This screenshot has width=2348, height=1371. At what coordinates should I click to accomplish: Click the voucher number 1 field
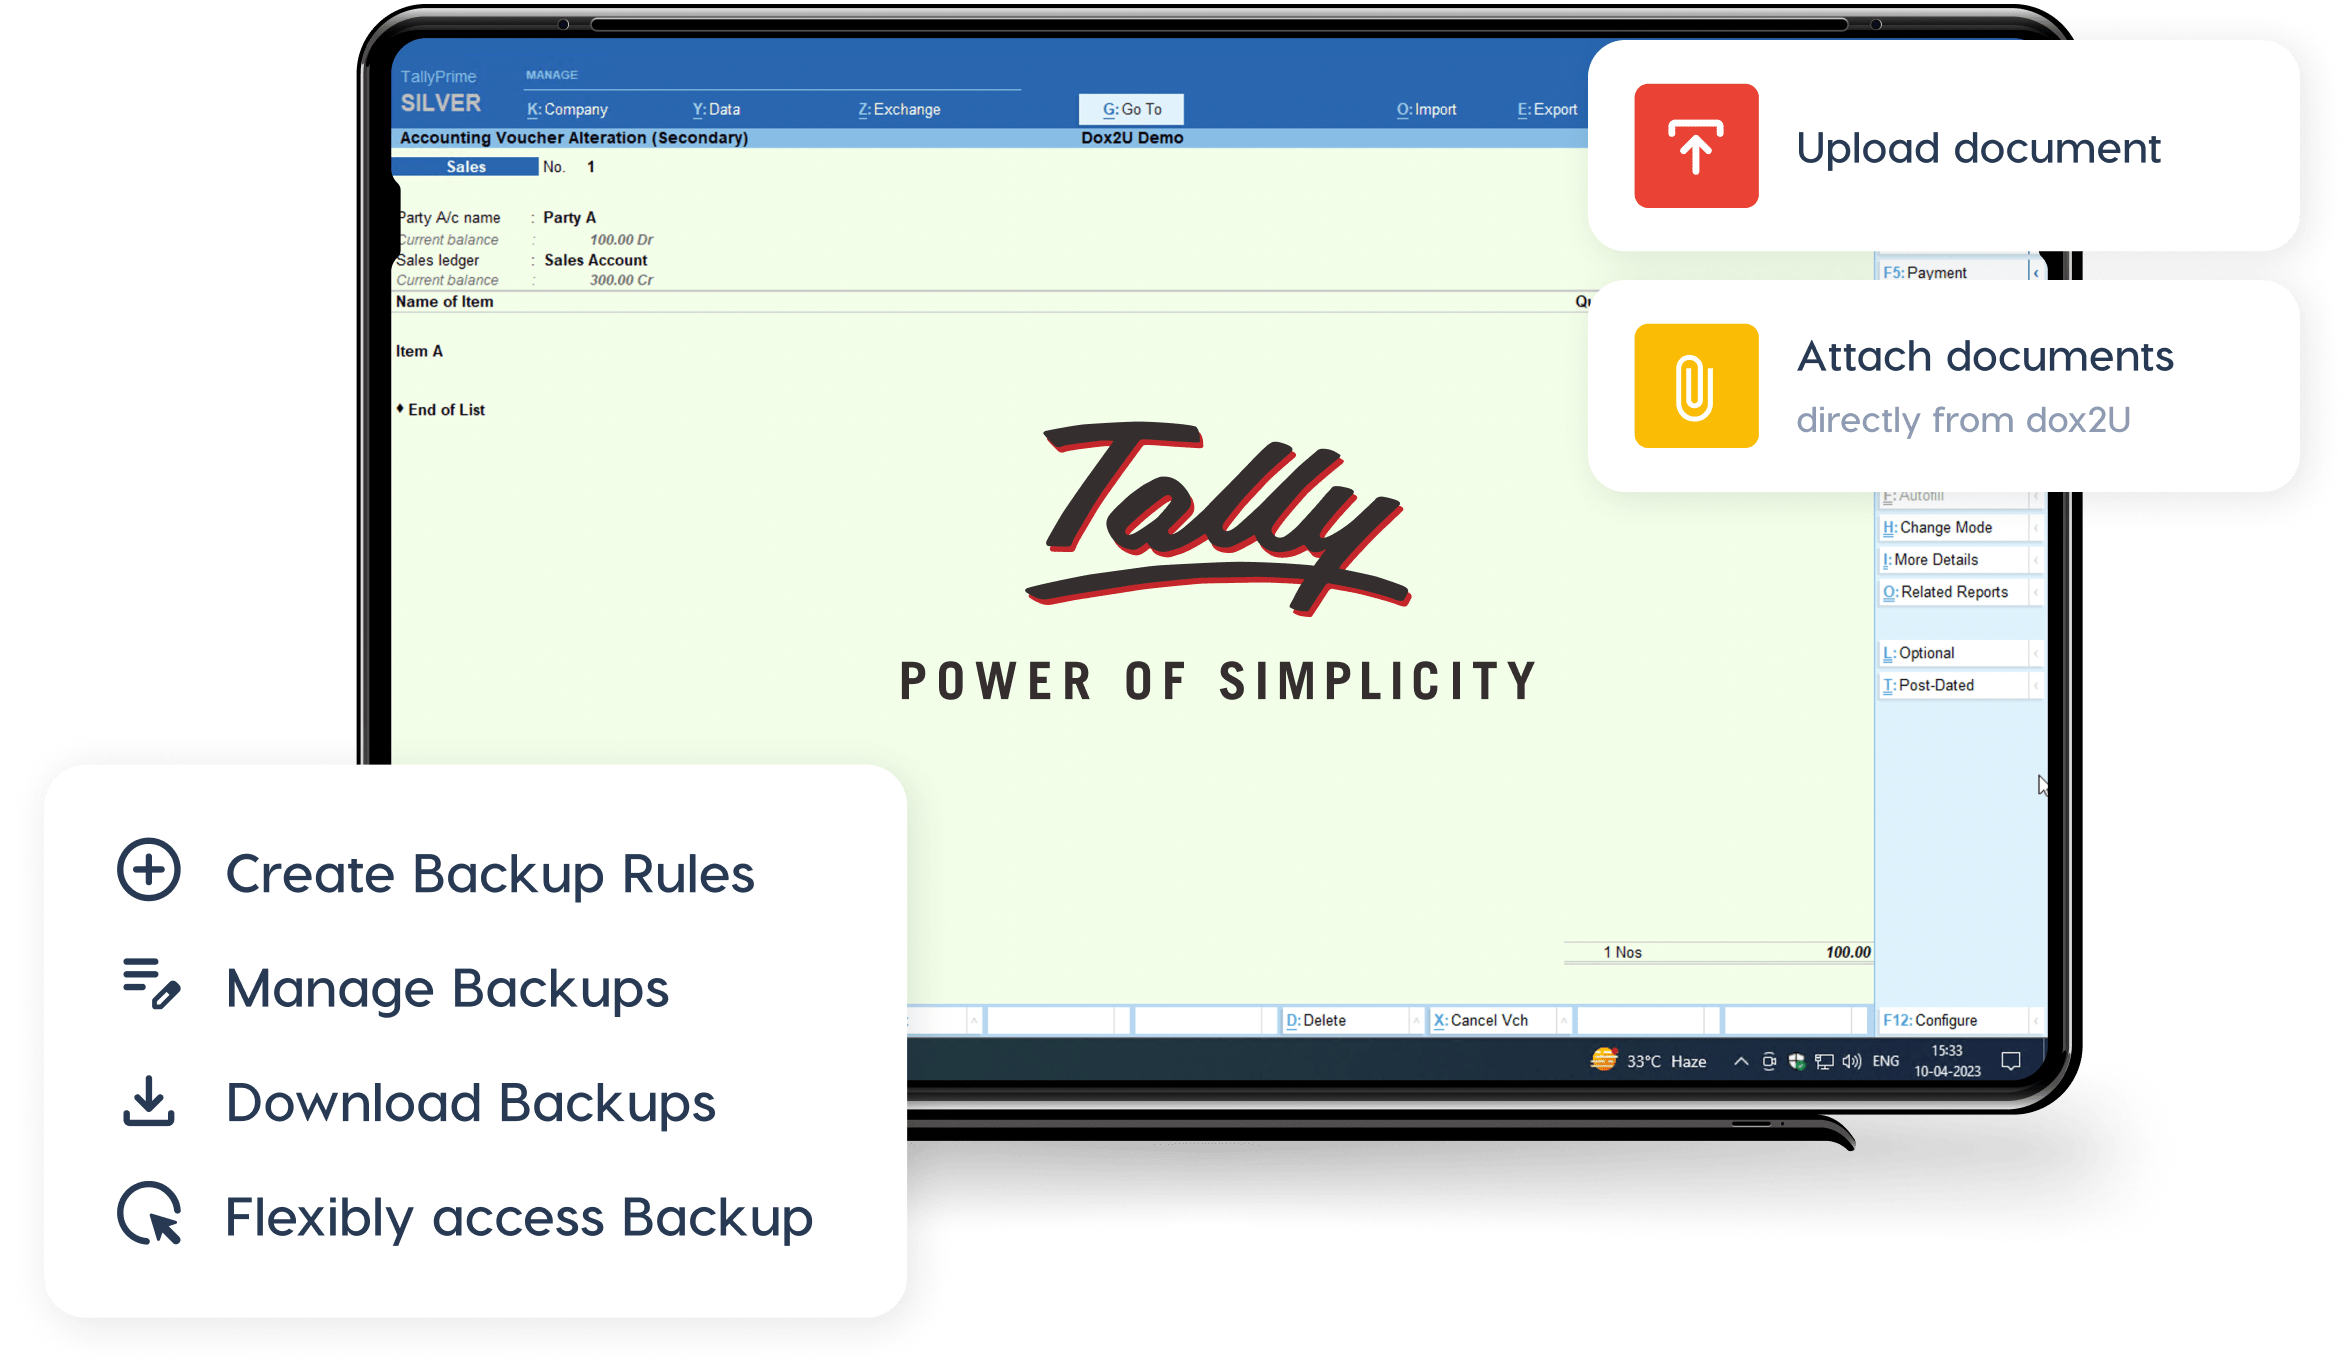591,167
